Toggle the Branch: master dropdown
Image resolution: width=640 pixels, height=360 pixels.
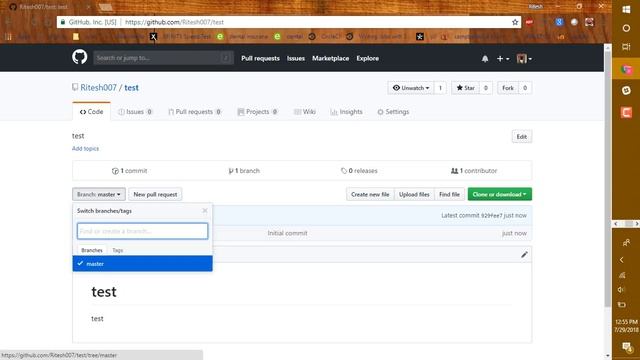[99, 194]
